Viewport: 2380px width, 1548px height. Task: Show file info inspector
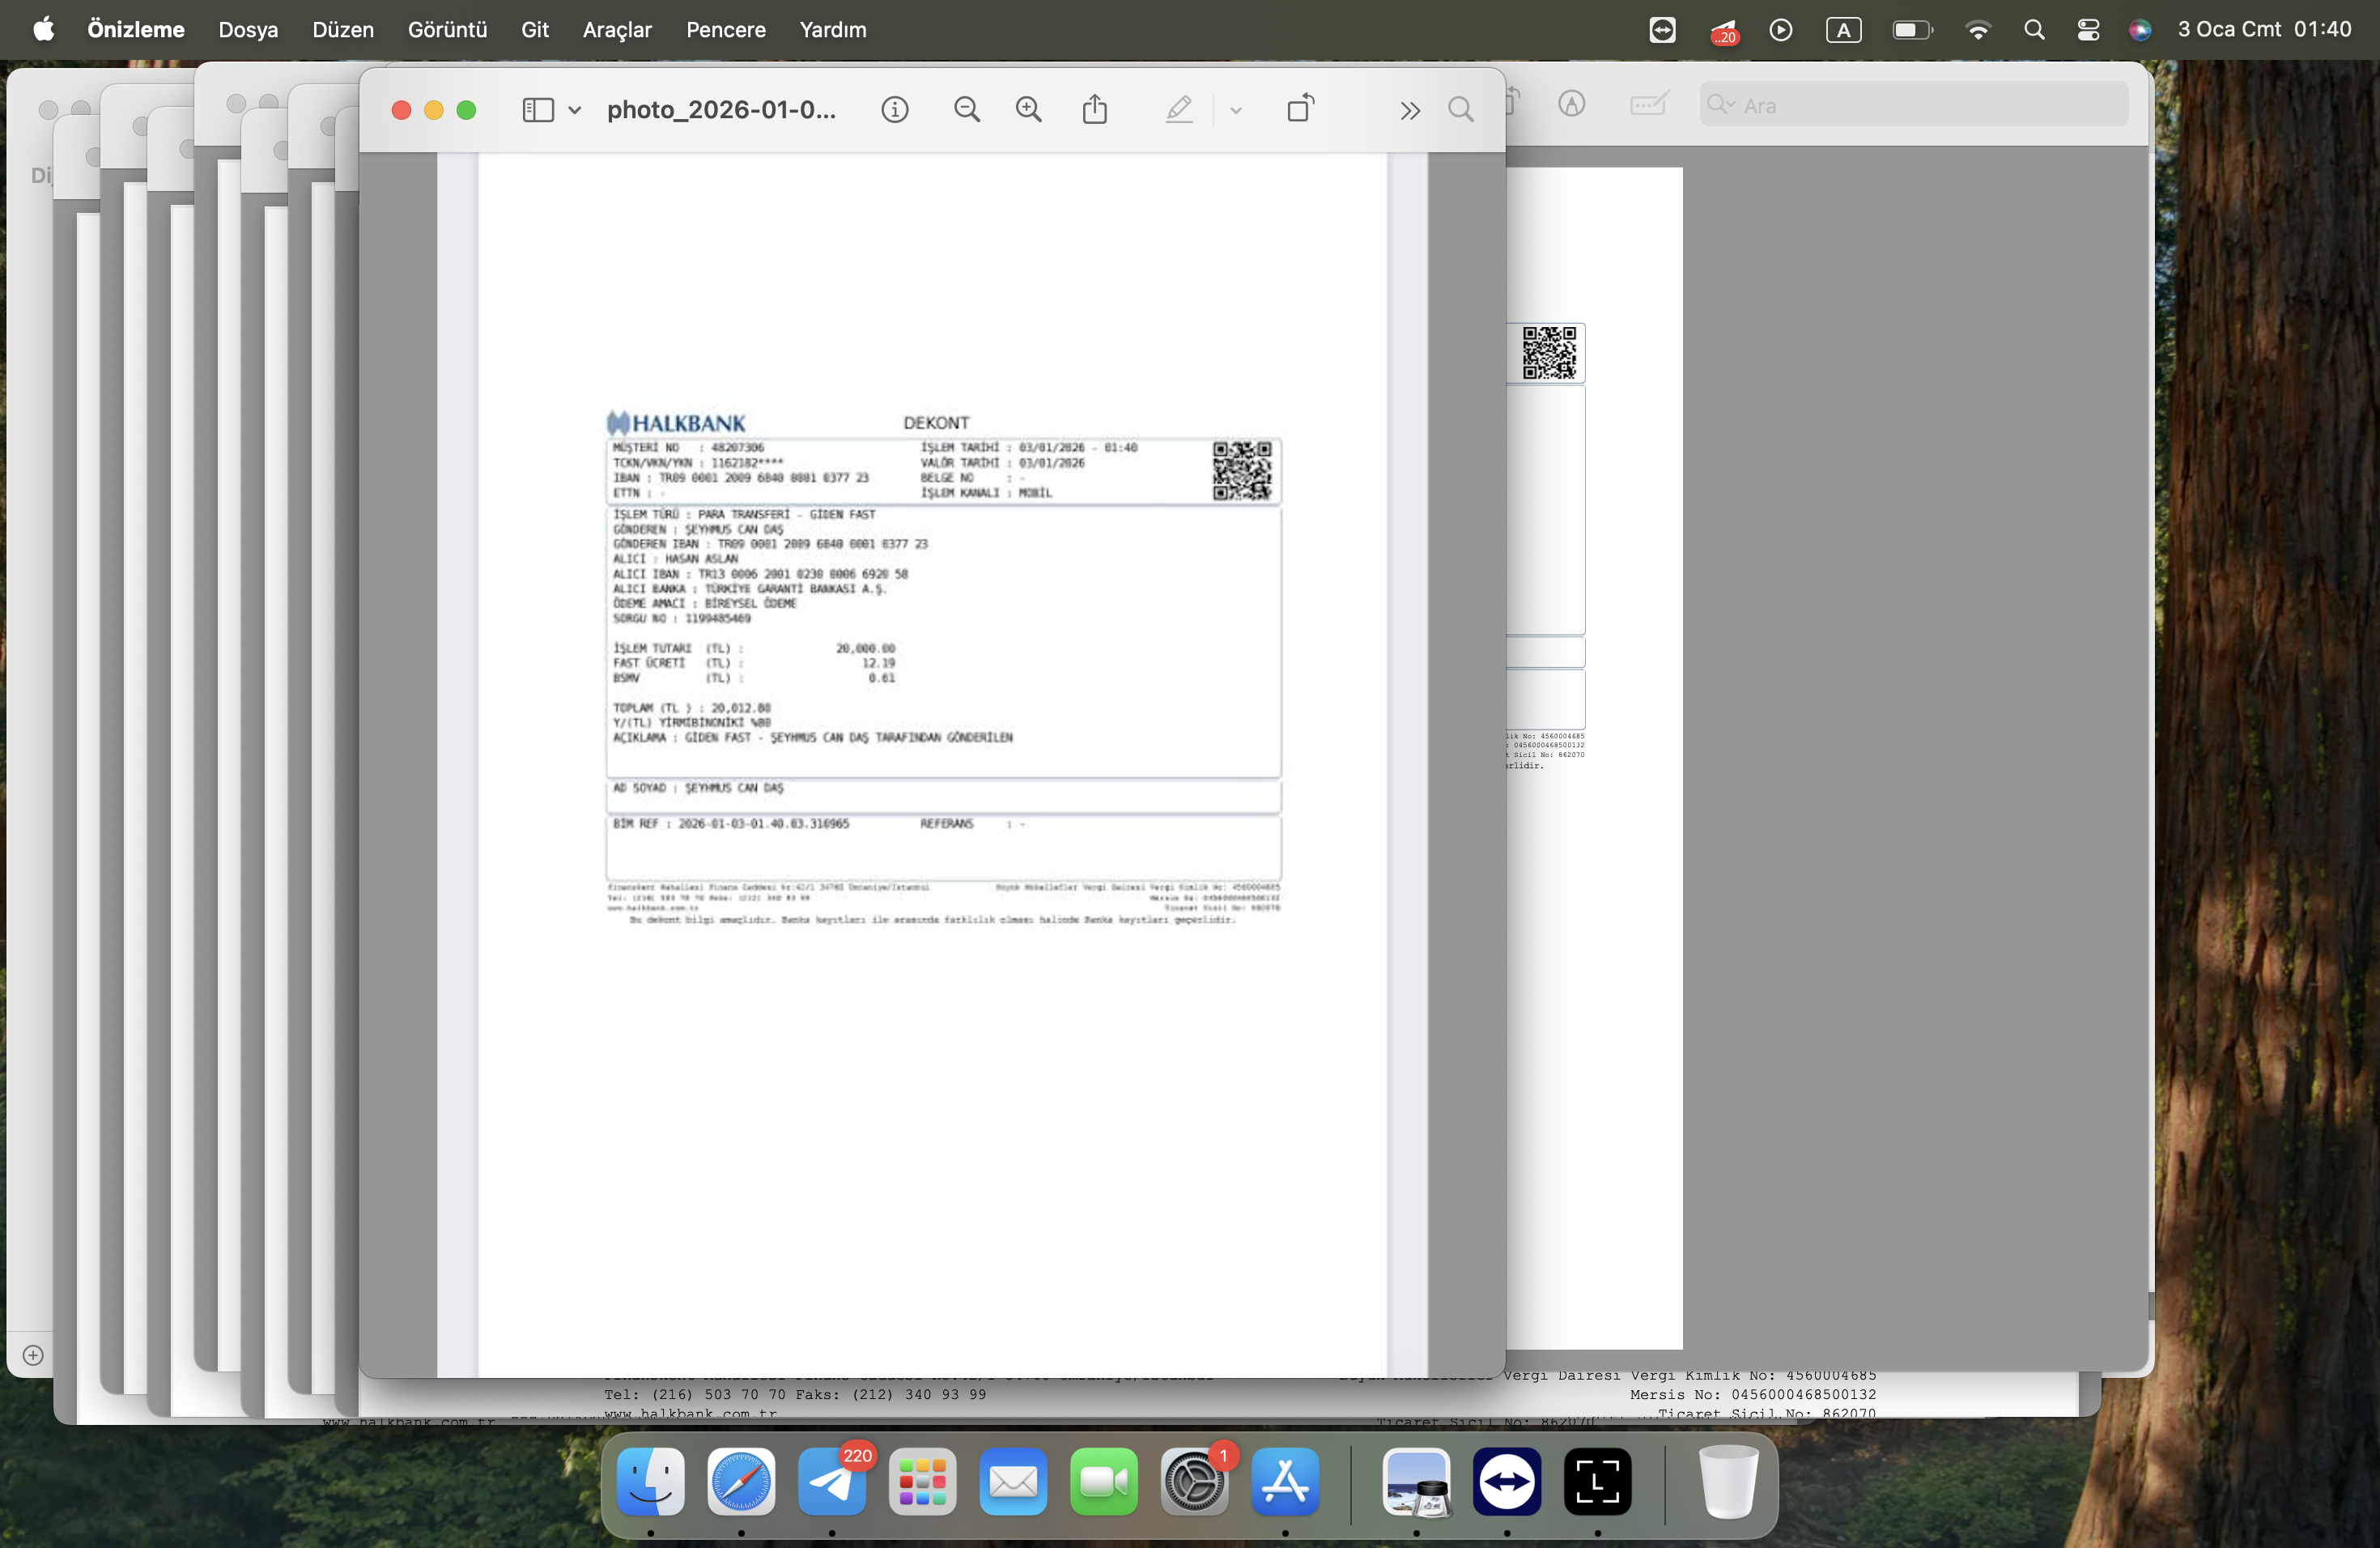(895, 110)
